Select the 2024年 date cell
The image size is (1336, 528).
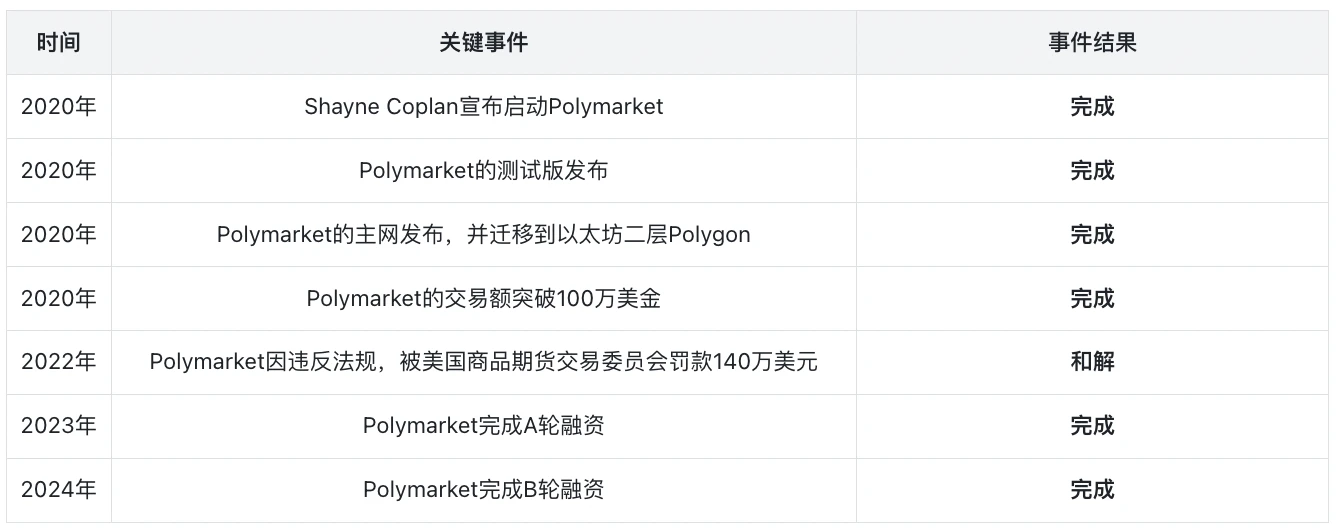58,490
